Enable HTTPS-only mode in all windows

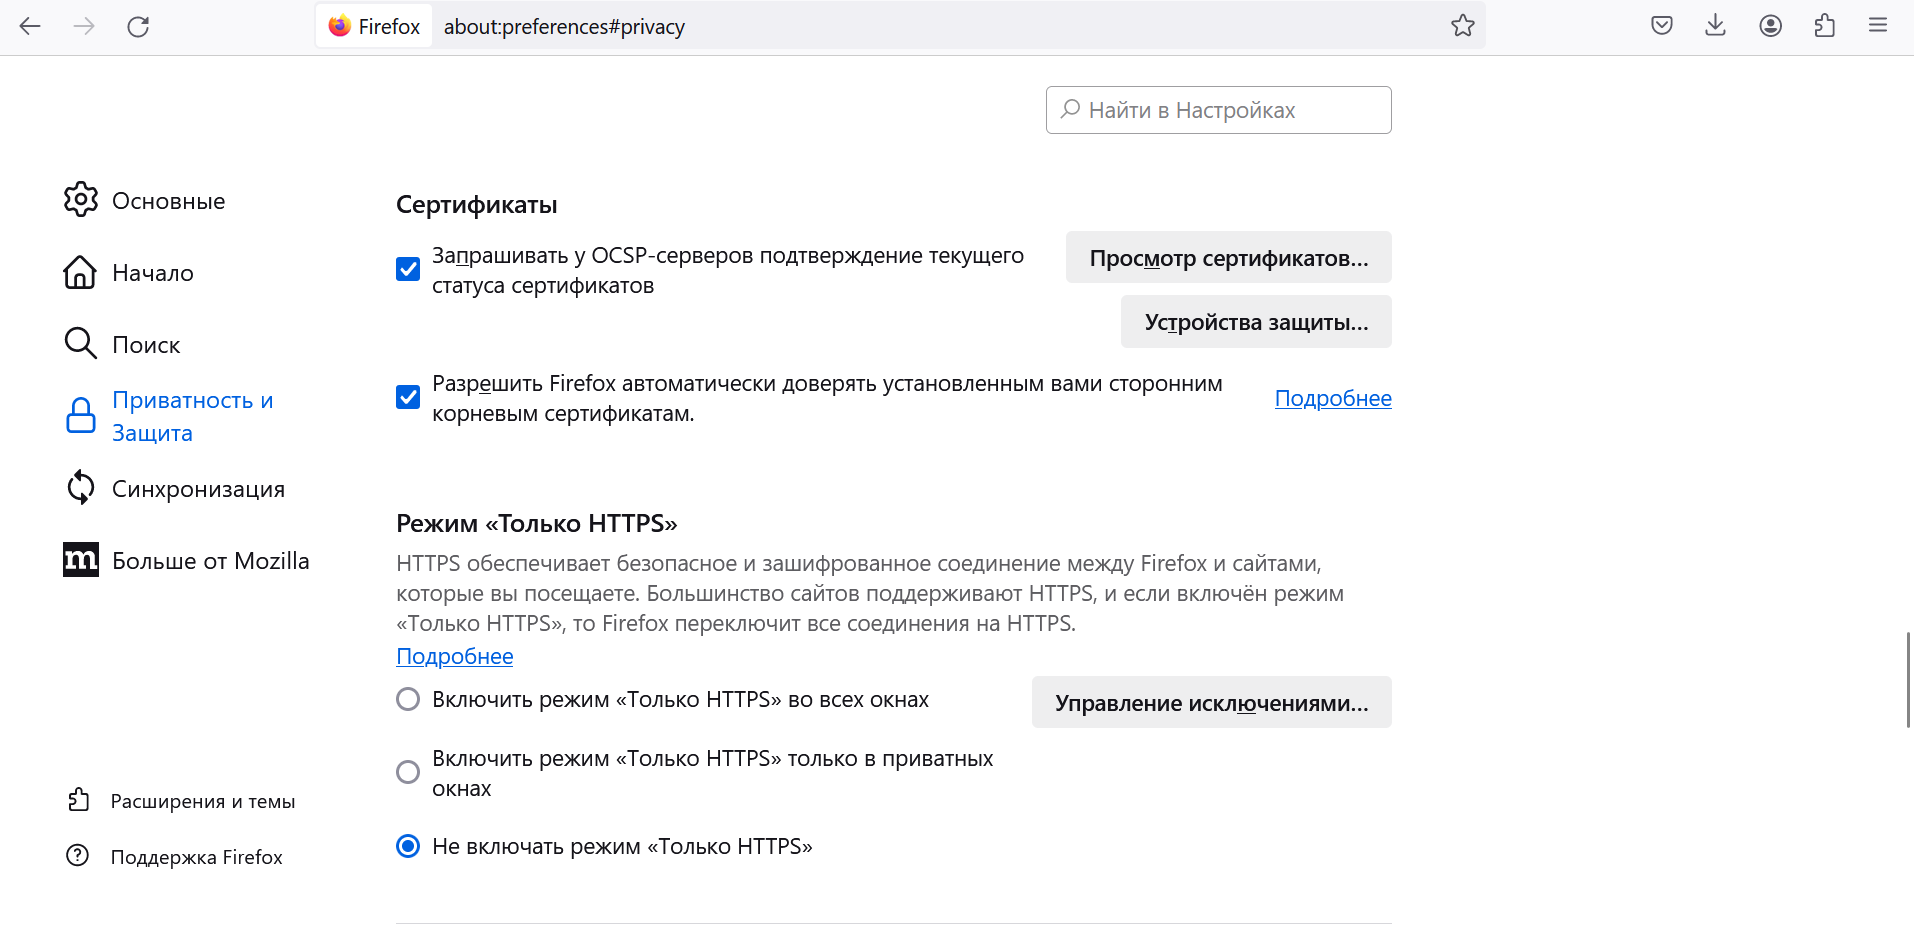pyautogui.click(x=408, y=699)
